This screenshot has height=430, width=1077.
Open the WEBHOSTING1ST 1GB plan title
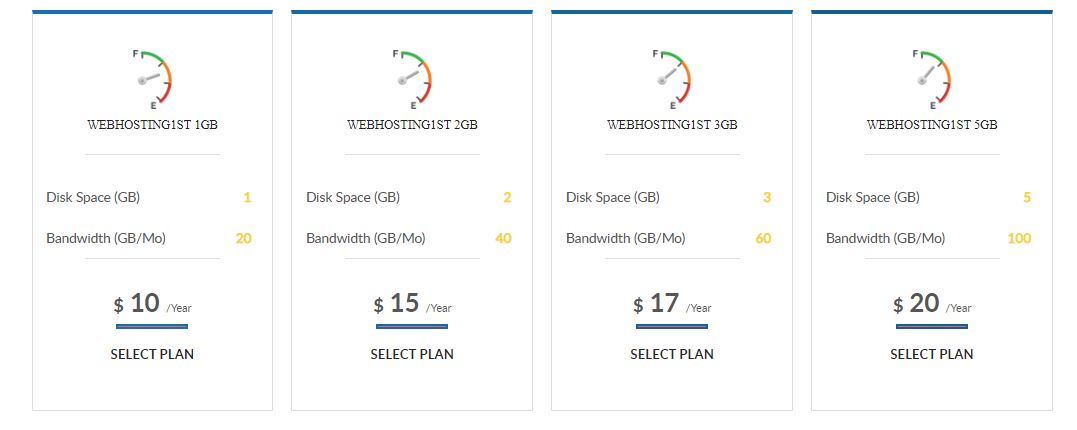152,125
